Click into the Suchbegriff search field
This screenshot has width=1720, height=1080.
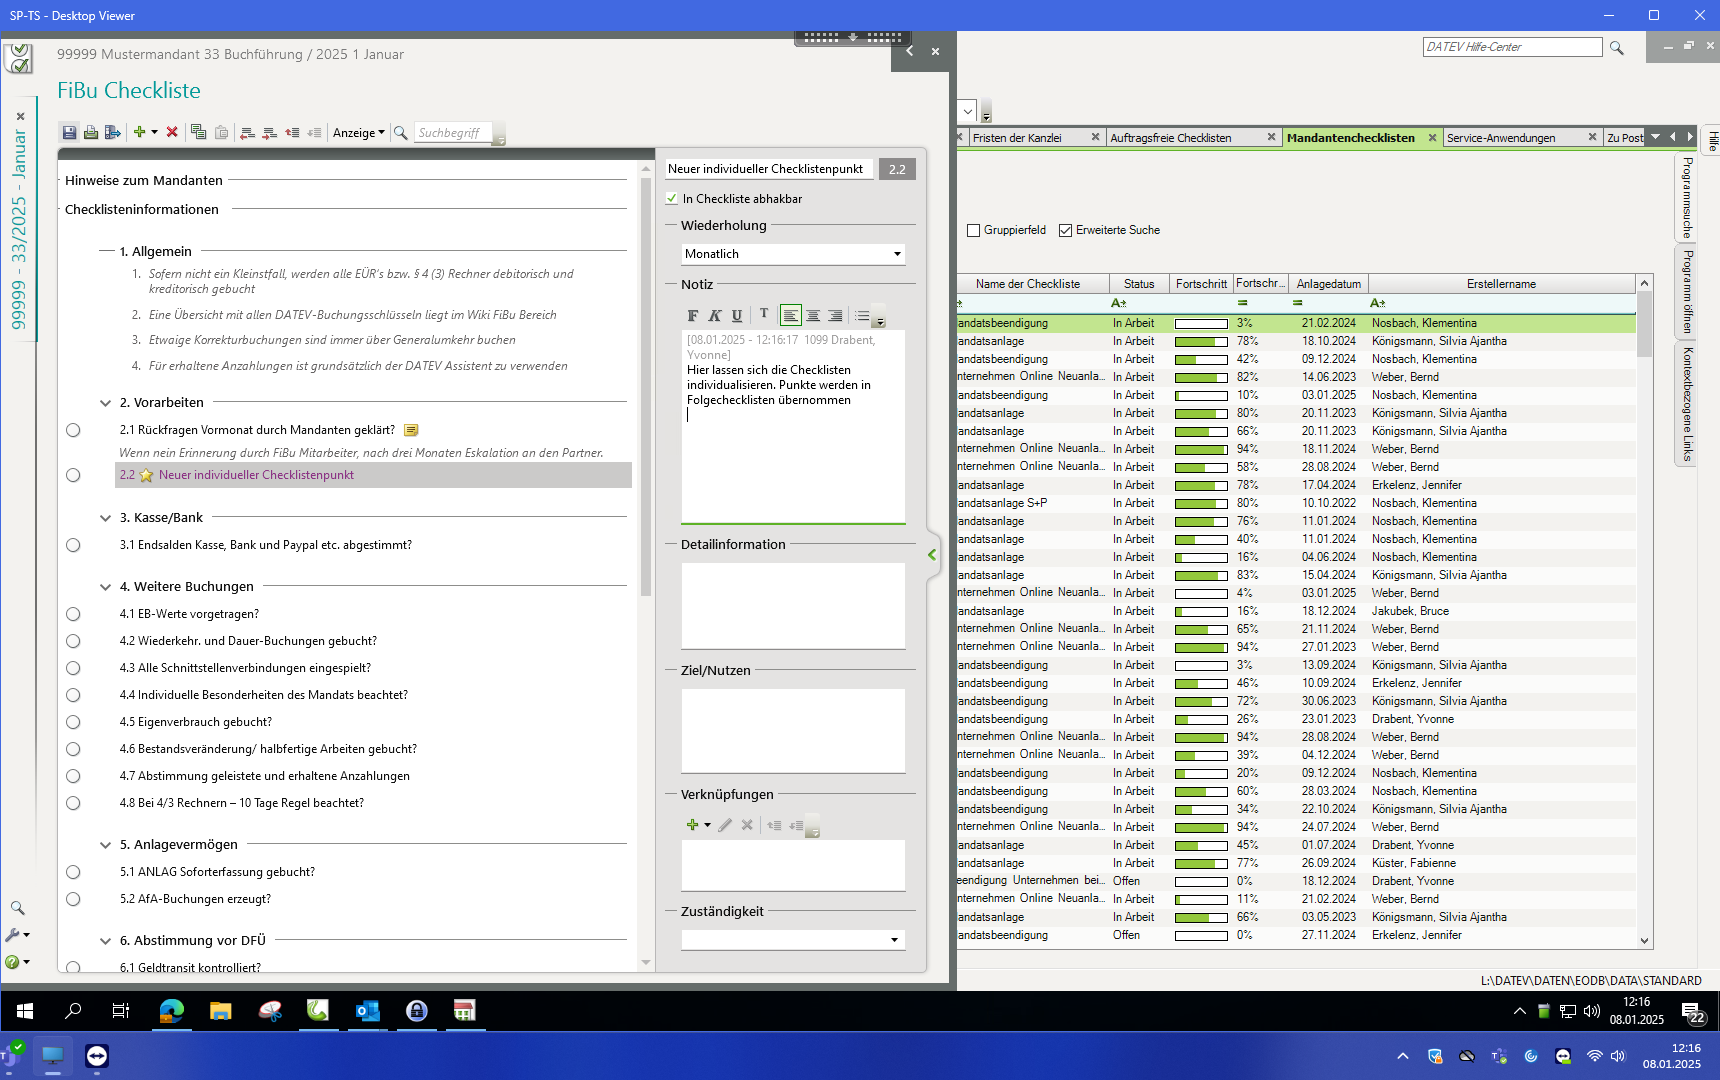[x=452, y=133]
